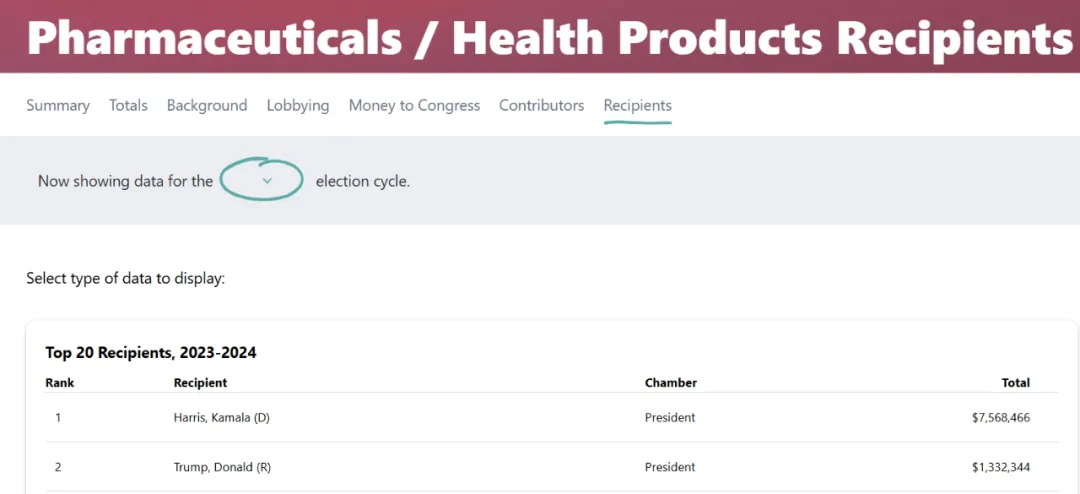
Task: Switch to the Summary tab
Action: click(58, 105)
